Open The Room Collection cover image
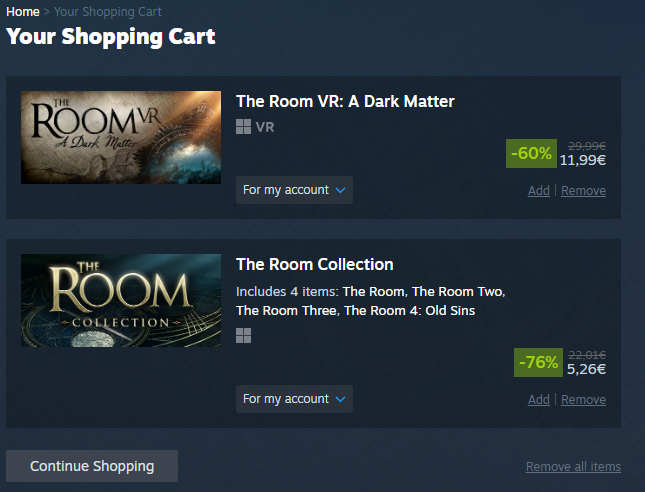This screenshot has width=645, height=492. [x=121, y=300]
